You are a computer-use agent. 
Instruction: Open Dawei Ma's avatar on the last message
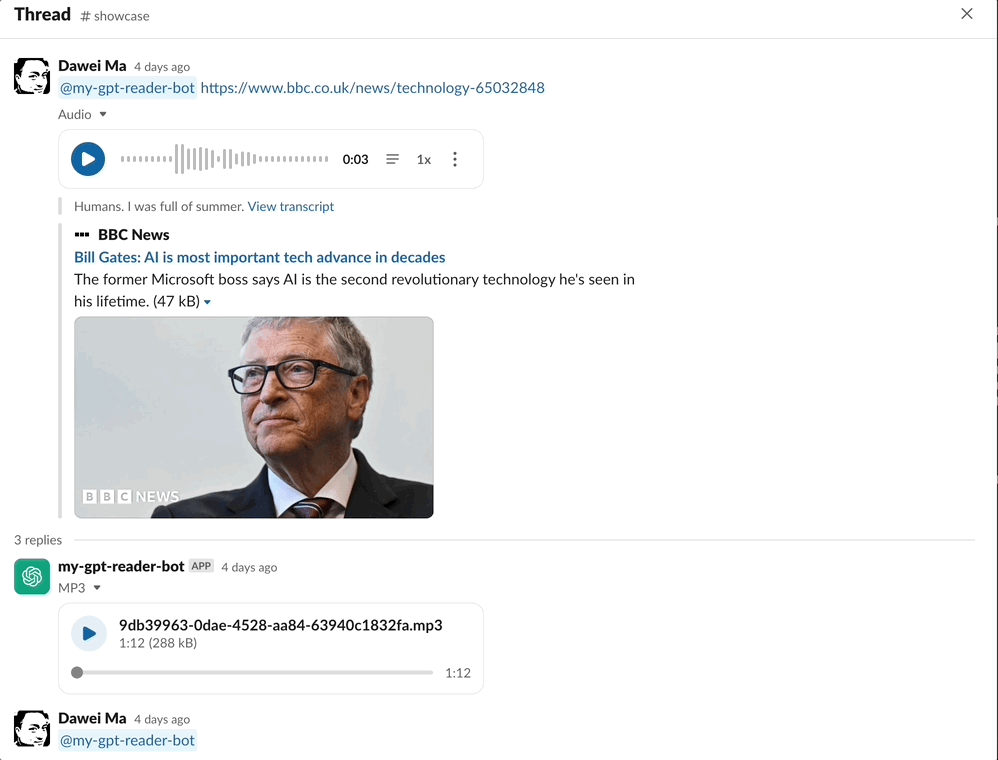tap(32, 728)
